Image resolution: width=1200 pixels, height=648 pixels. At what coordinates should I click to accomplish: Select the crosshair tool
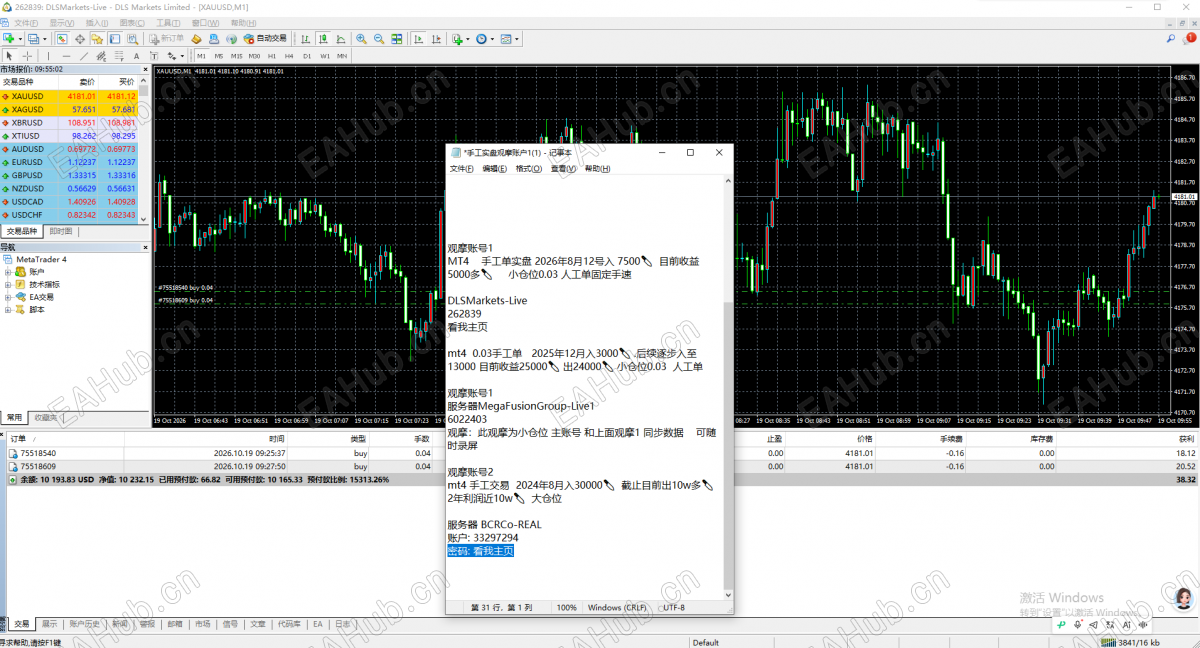pyautogui.click(x=28, y=56)
